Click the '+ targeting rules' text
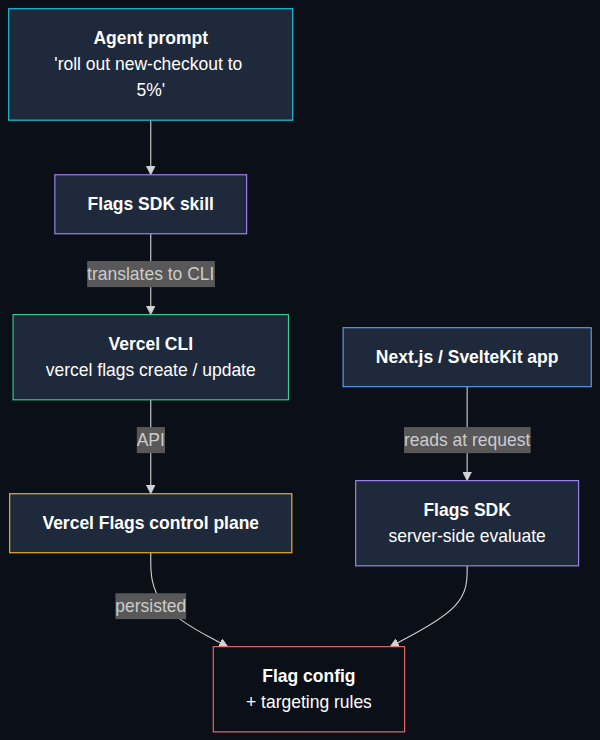600x740 pixels. [x=309, y=702]
